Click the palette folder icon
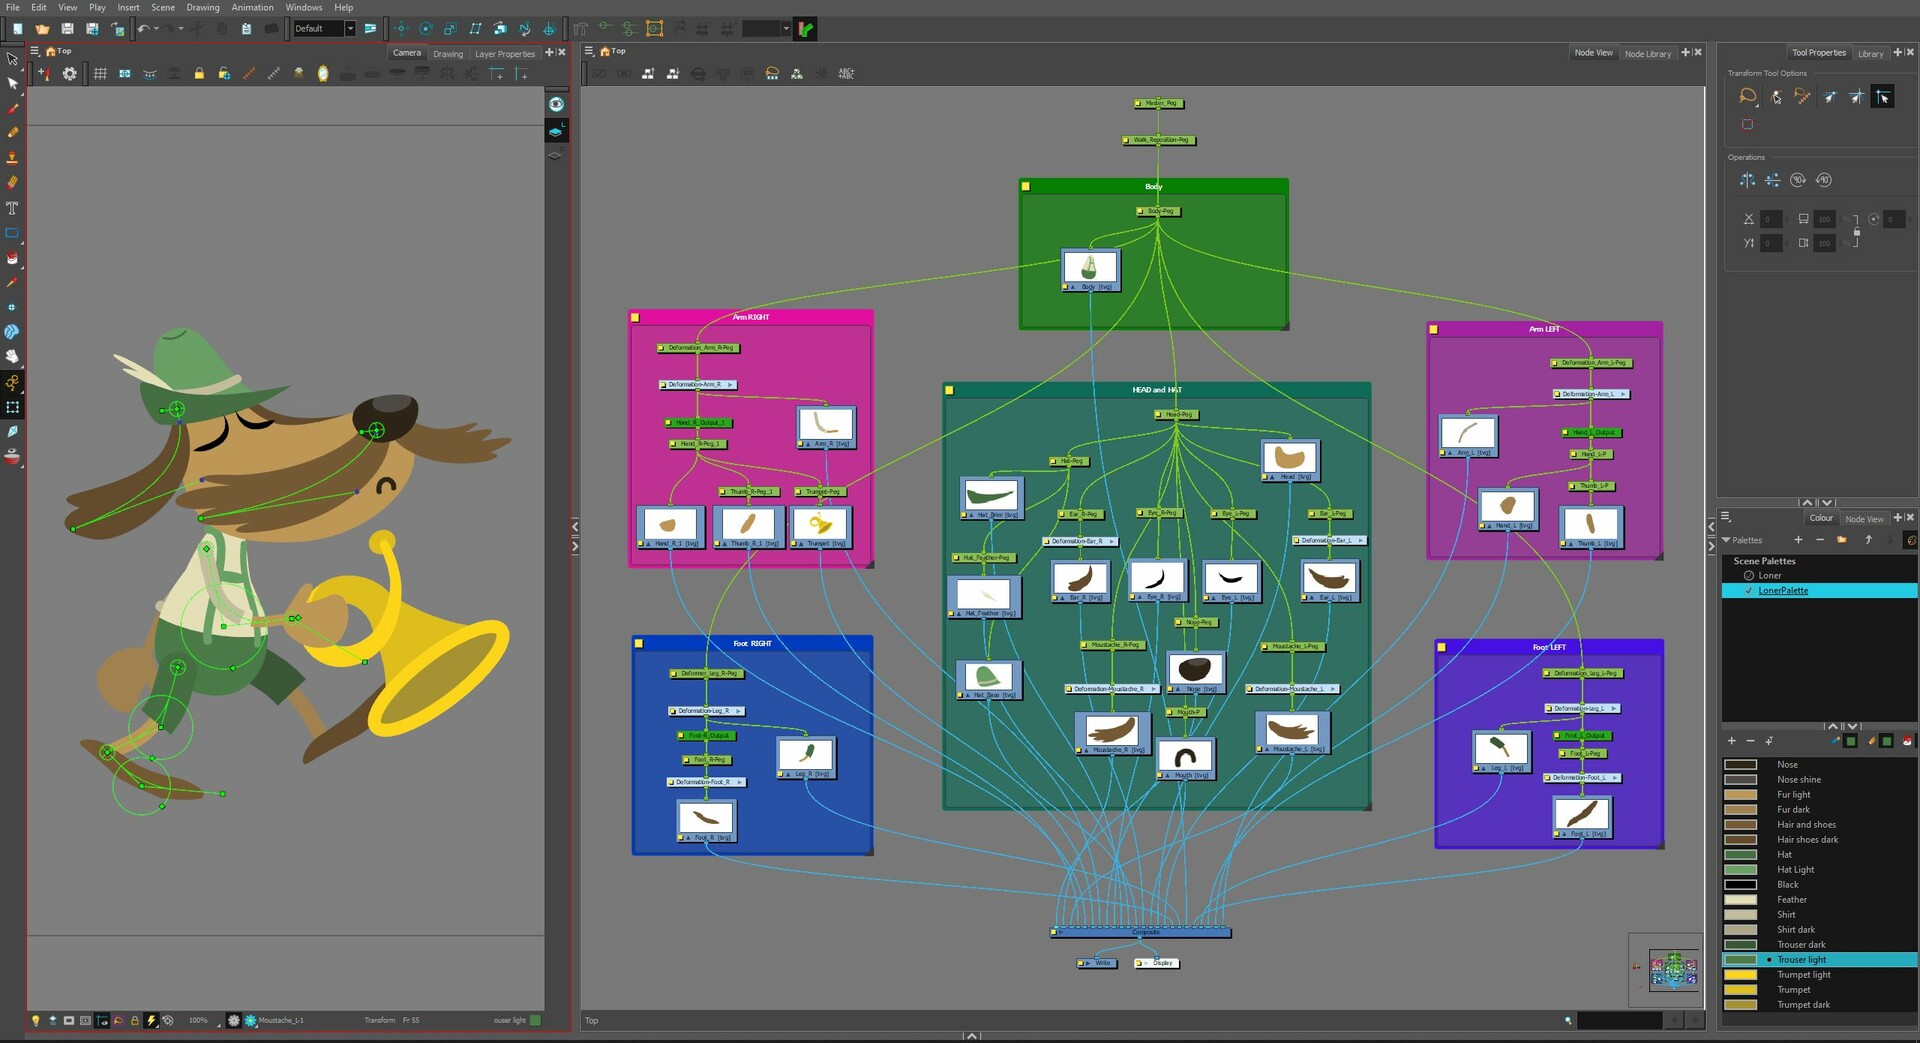1920x1043 pixels. point(1842,540)
